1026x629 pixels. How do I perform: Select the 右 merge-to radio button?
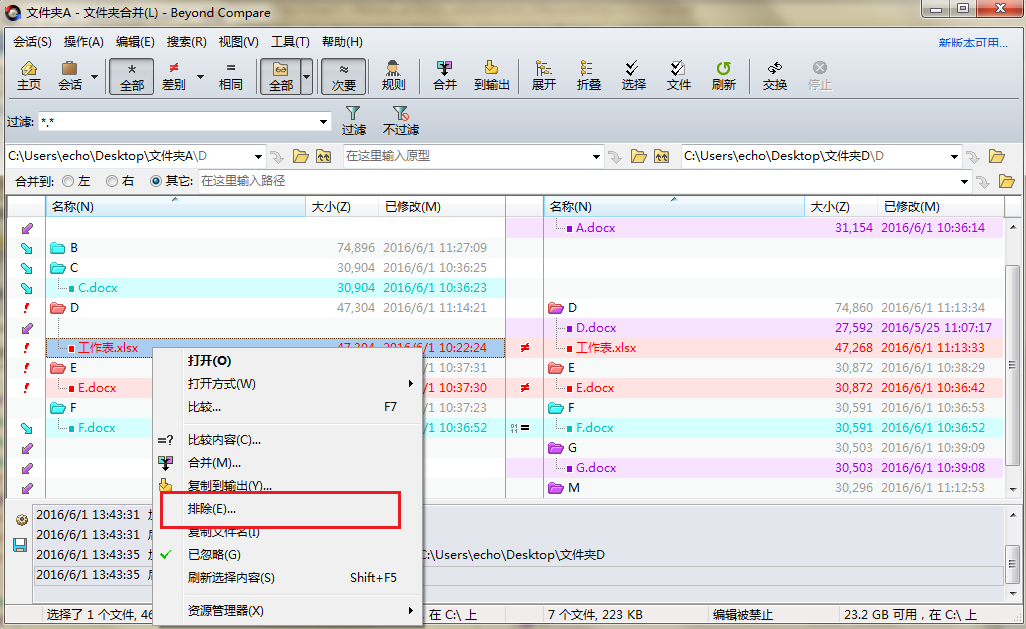111,181
